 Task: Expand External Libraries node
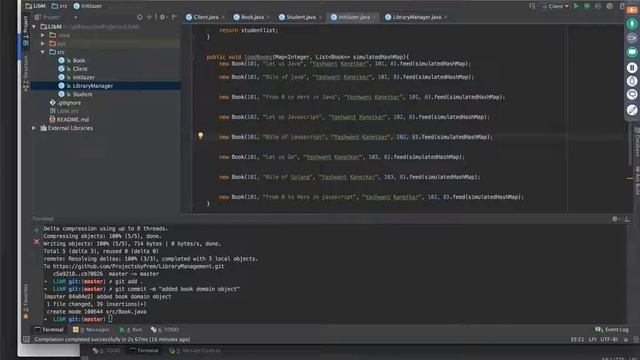tap(34, 128)
